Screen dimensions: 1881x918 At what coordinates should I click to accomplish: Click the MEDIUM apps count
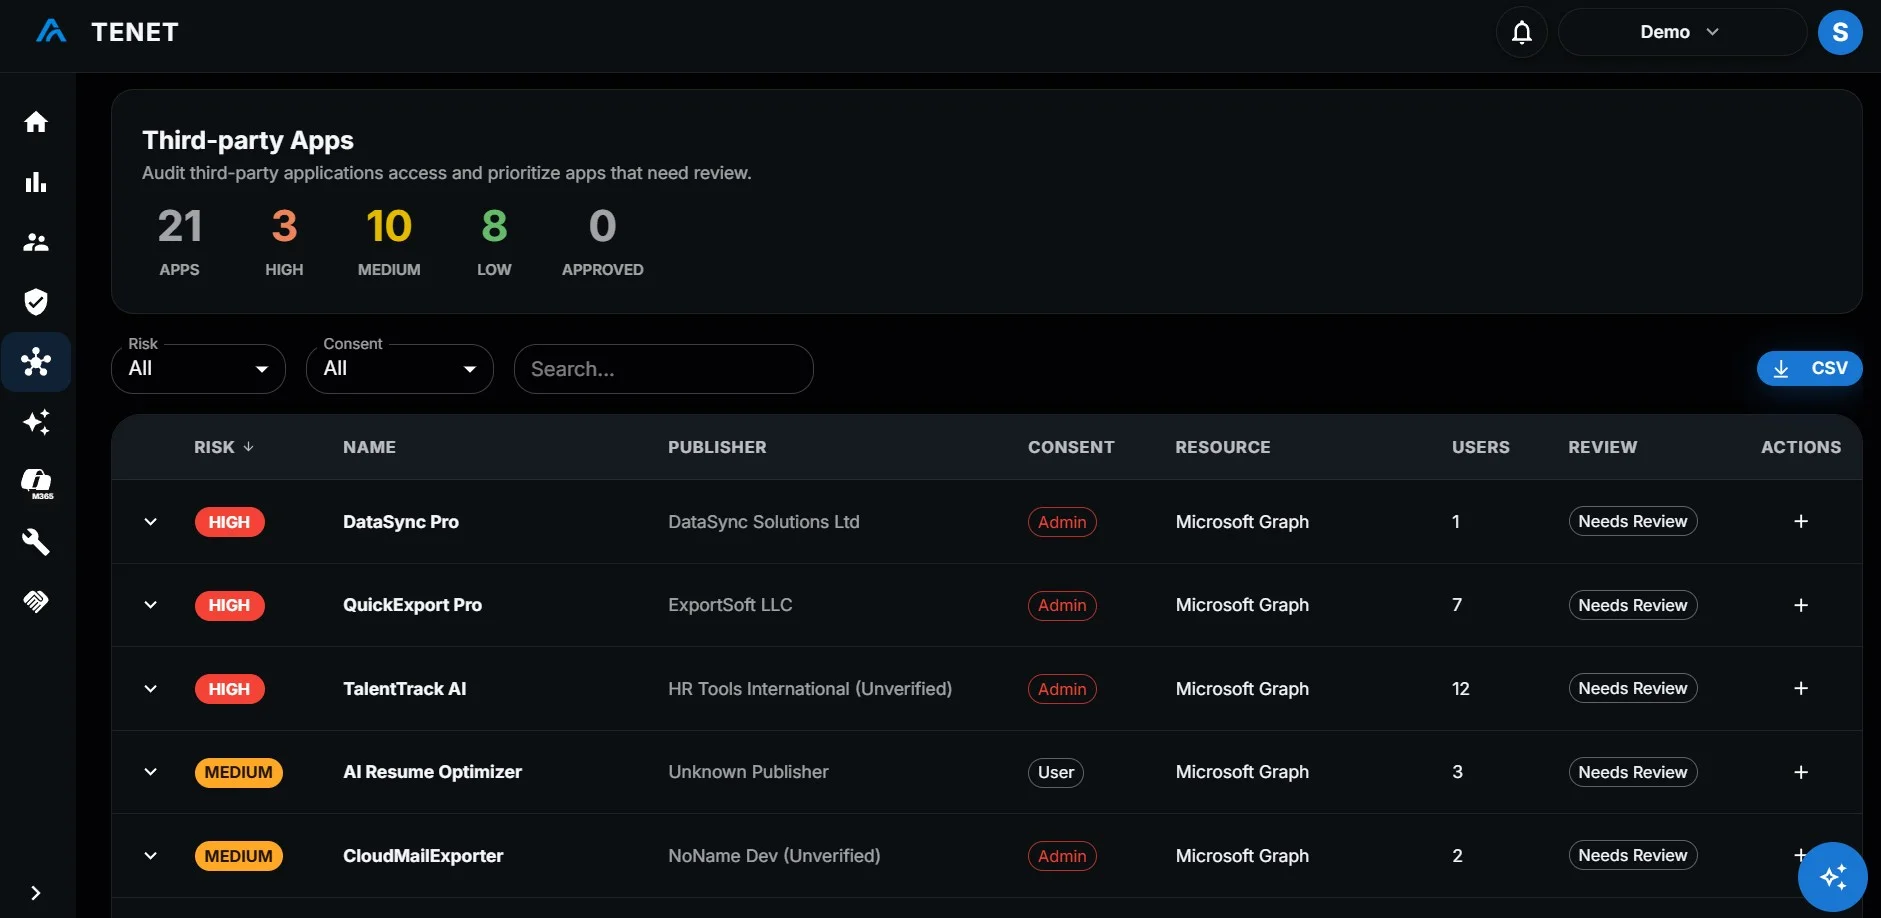tap(389, 241)
